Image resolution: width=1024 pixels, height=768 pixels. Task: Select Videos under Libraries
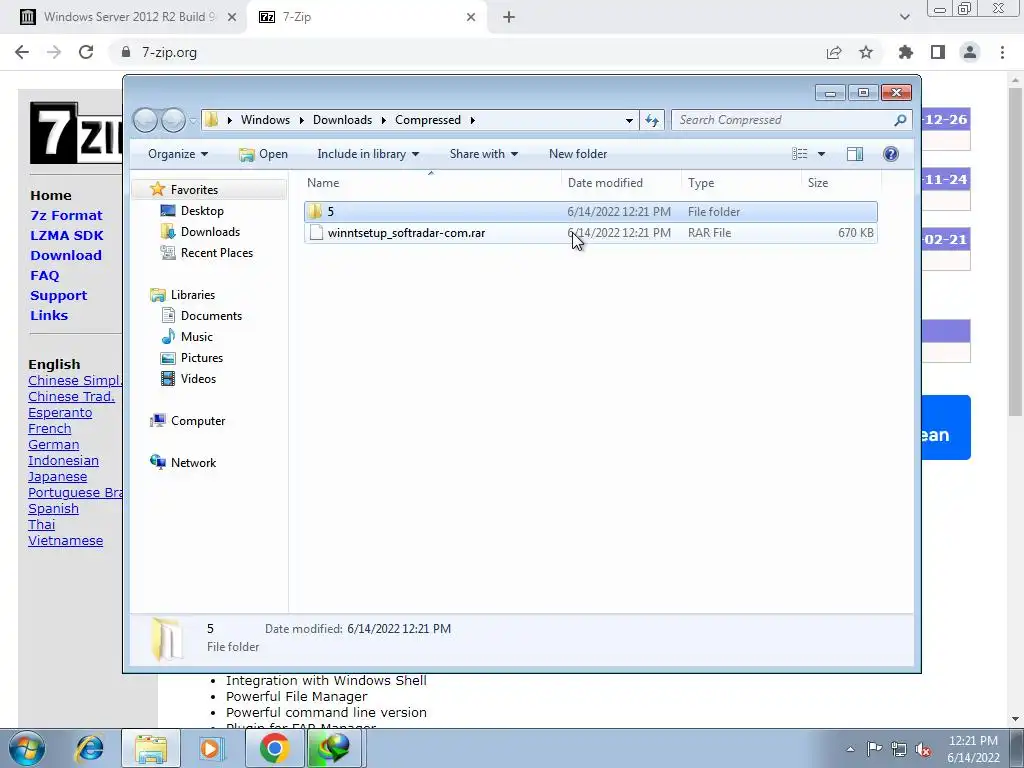[x=198, y=379]
